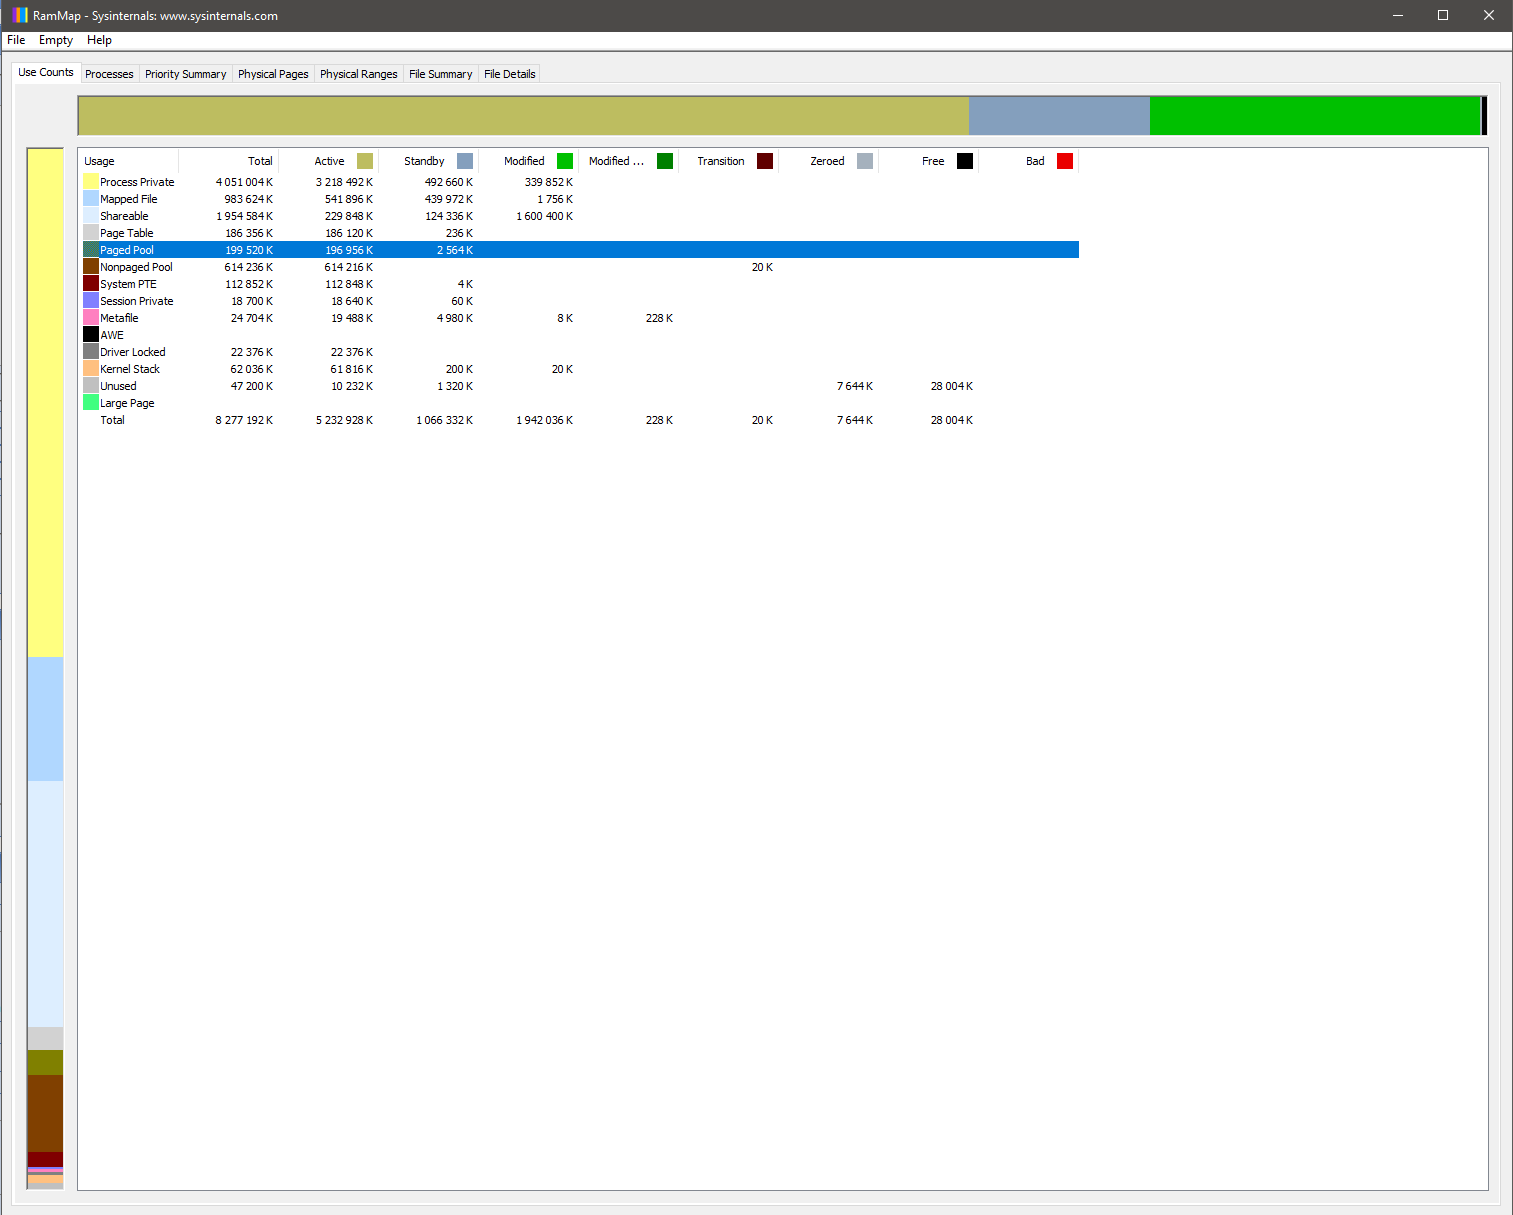
Task: Show the File Details tab
Action: point(509,74)
